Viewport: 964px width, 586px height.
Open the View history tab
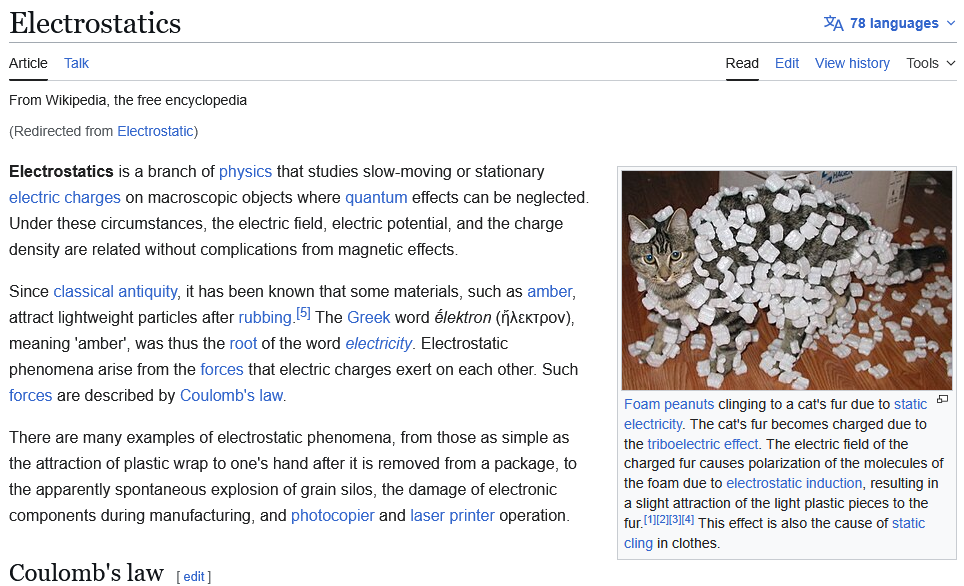pos(852,63)
